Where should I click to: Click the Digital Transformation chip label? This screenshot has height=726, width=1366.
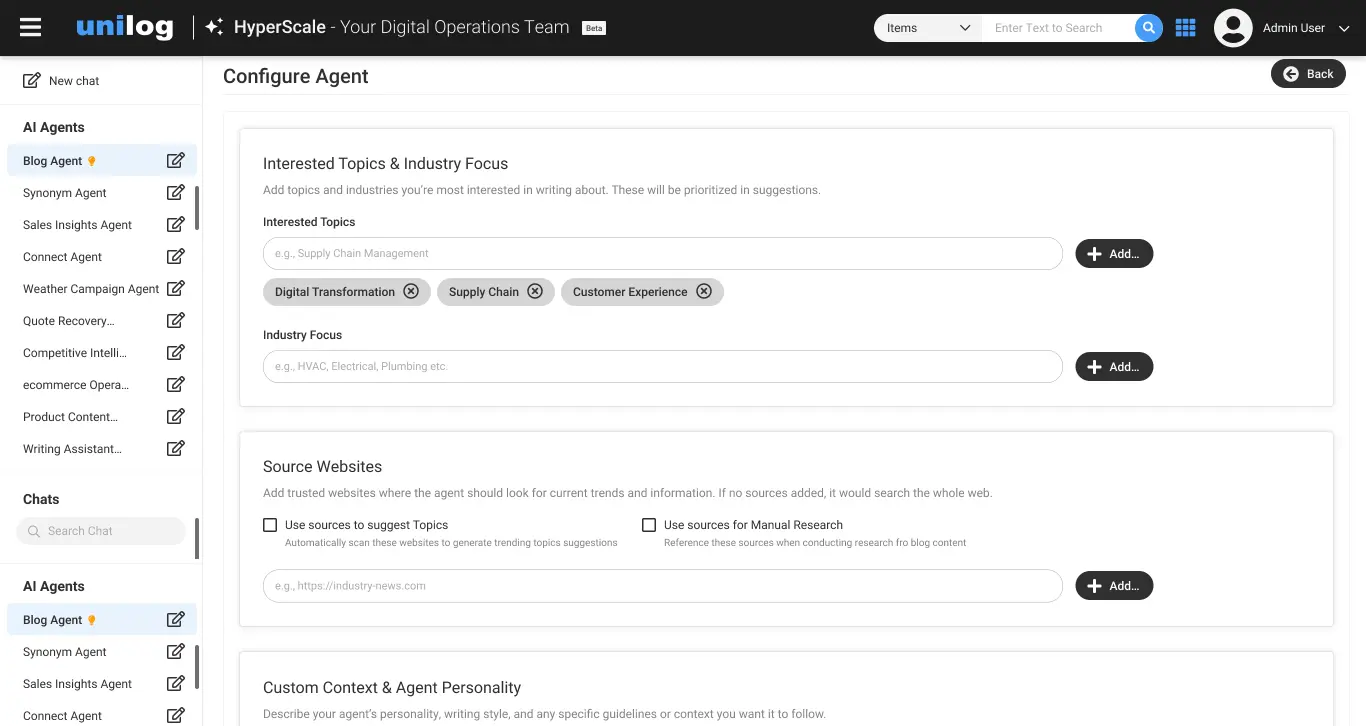point(335,292)
